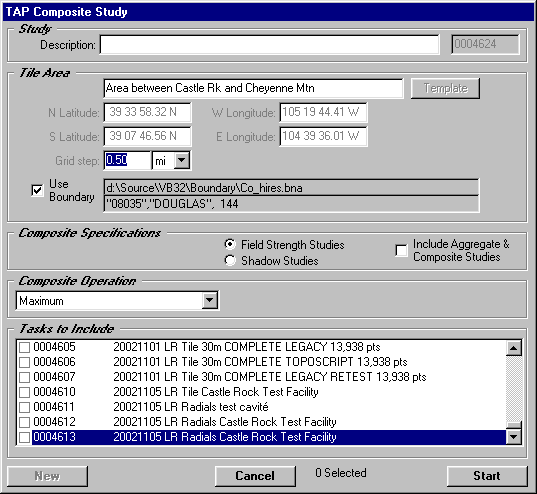Open the Grid step units dropdown
This screenshot has width=537, height=494.
tap(182, 160)
